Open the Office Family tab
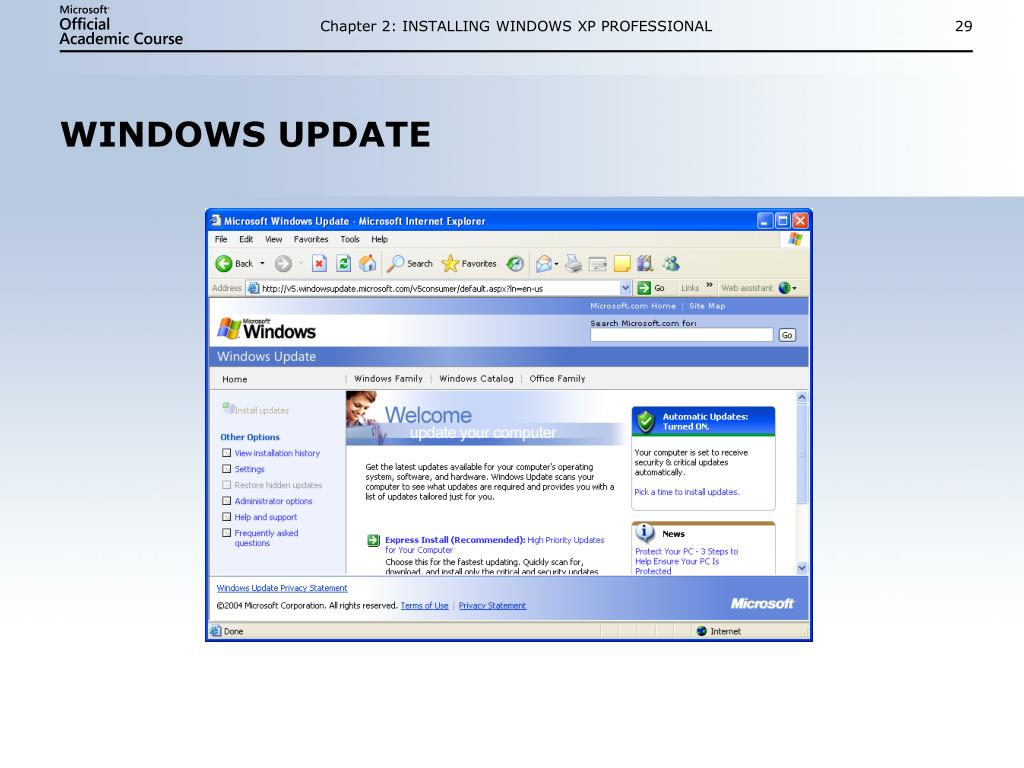Screen dimensions: 1024x768 pyautogui.click(x=557, y=379)
